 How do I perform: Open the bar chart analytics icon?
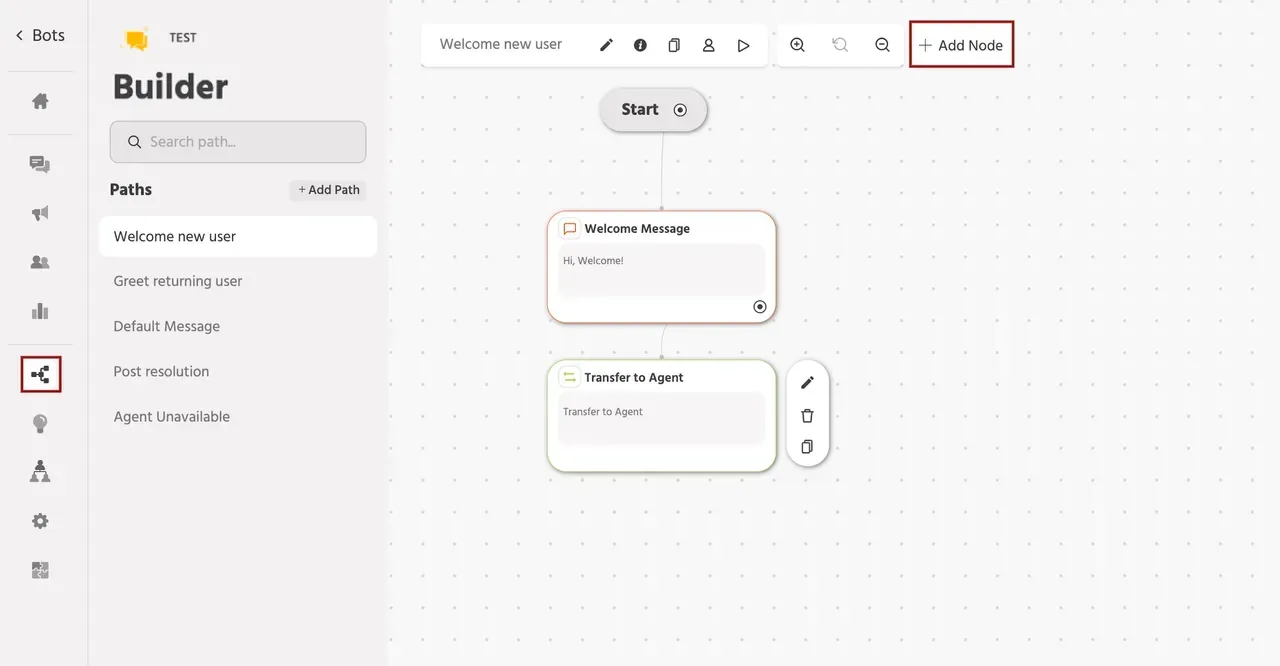pyautogui.click(x=40, y=311)
